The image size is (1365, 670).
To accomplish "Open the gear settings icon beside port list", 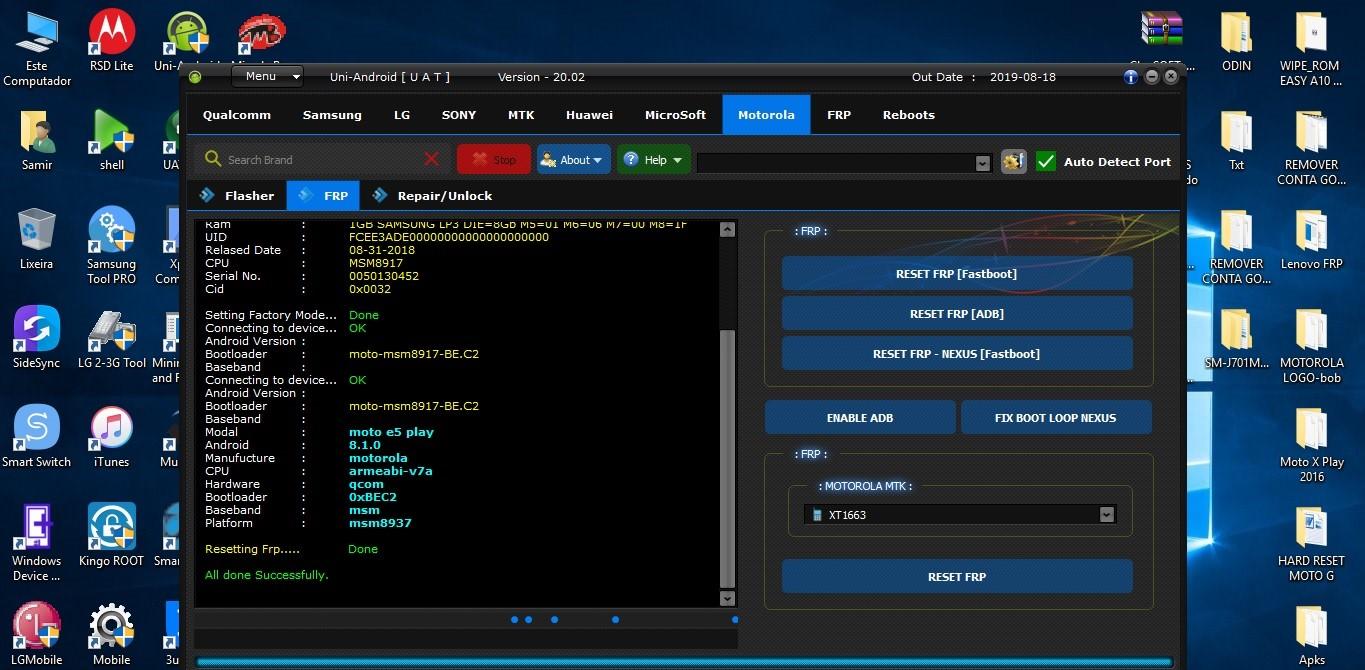I will pos(1013,161).
